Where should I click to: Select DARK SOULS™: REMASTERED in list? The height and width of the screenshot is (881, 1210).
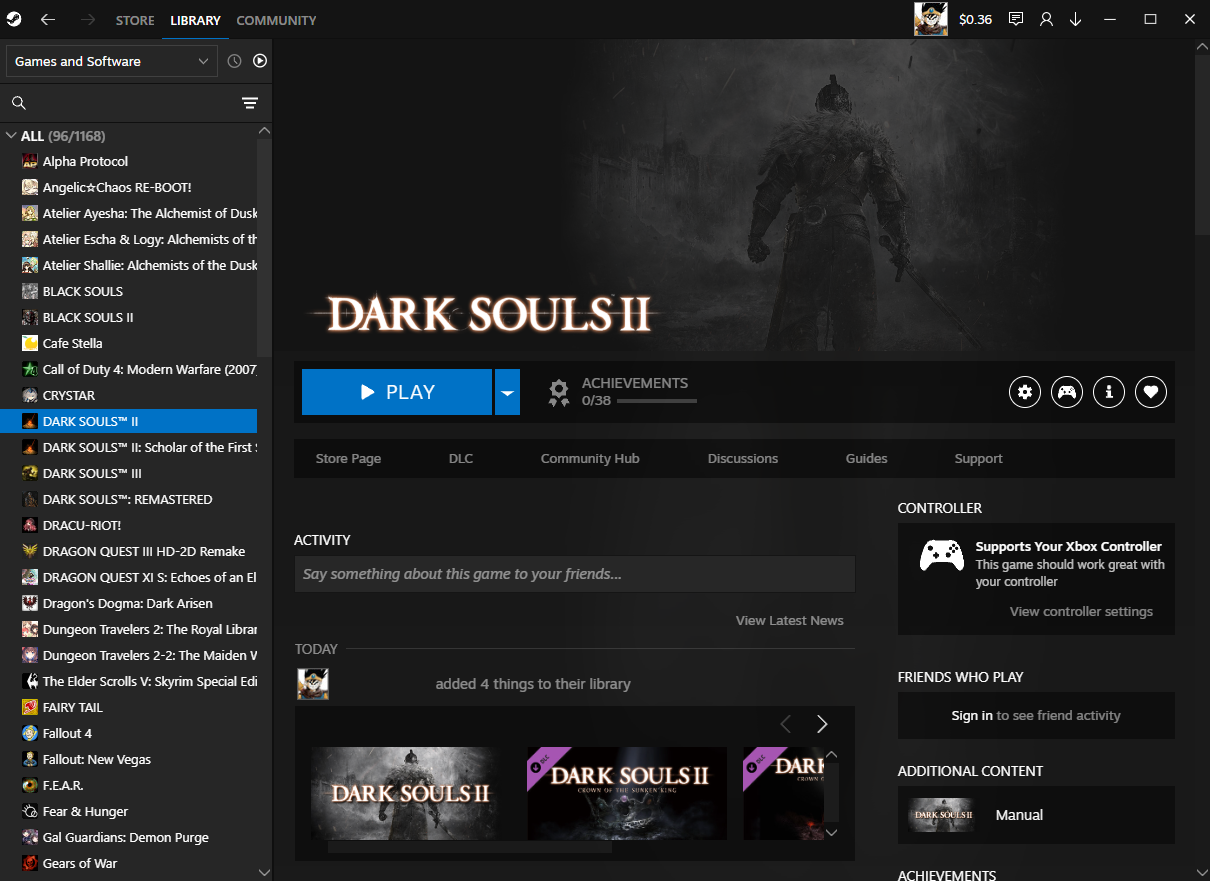click(x=128, y=499)
